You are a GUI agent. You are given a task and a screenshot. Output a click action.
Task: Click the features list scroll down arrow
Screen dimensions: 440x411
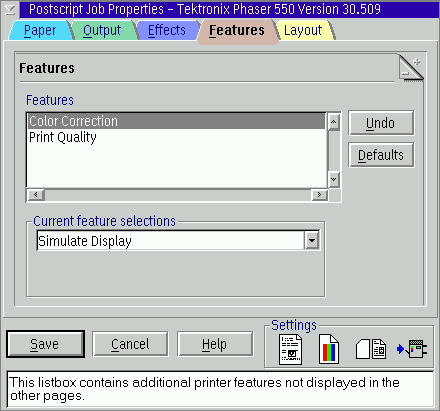point(334,179)
